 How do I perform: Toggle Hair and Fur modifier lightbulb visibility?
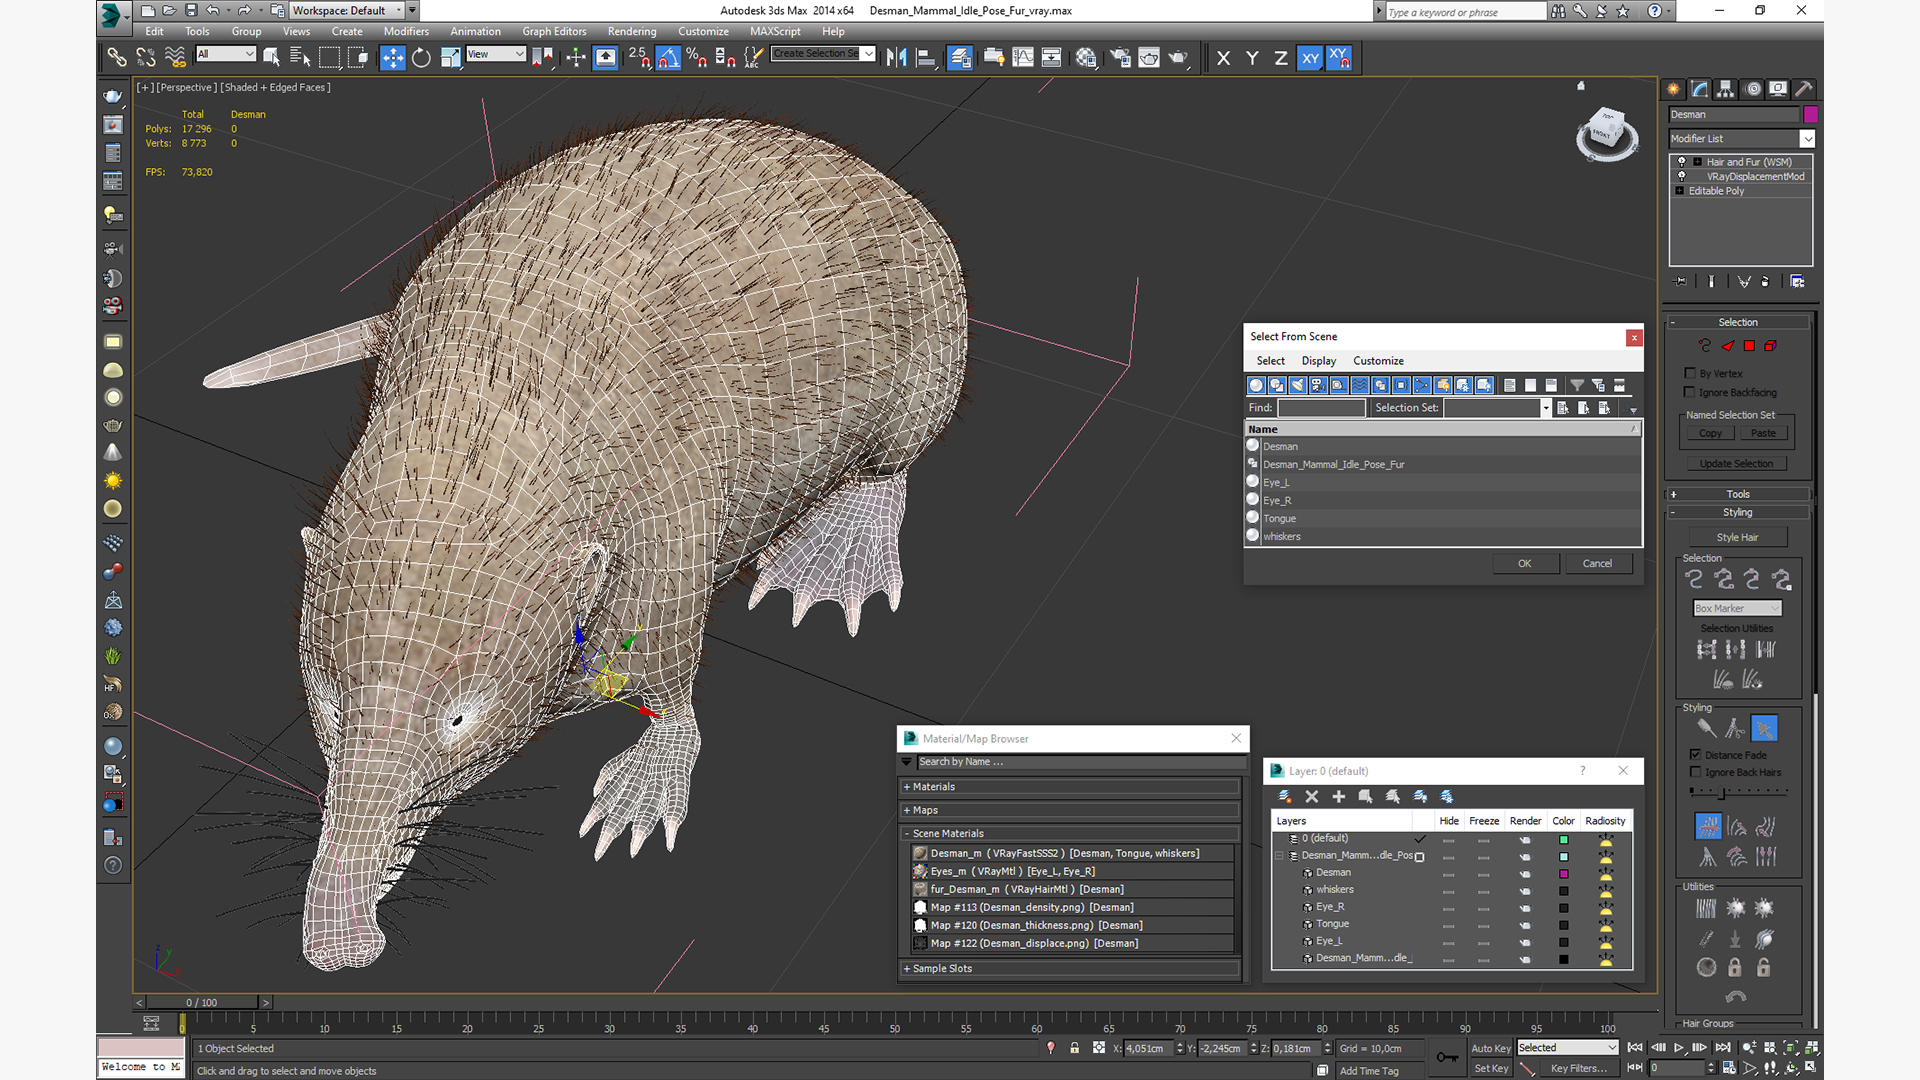pyautogui.click(x=1682, y=162)
